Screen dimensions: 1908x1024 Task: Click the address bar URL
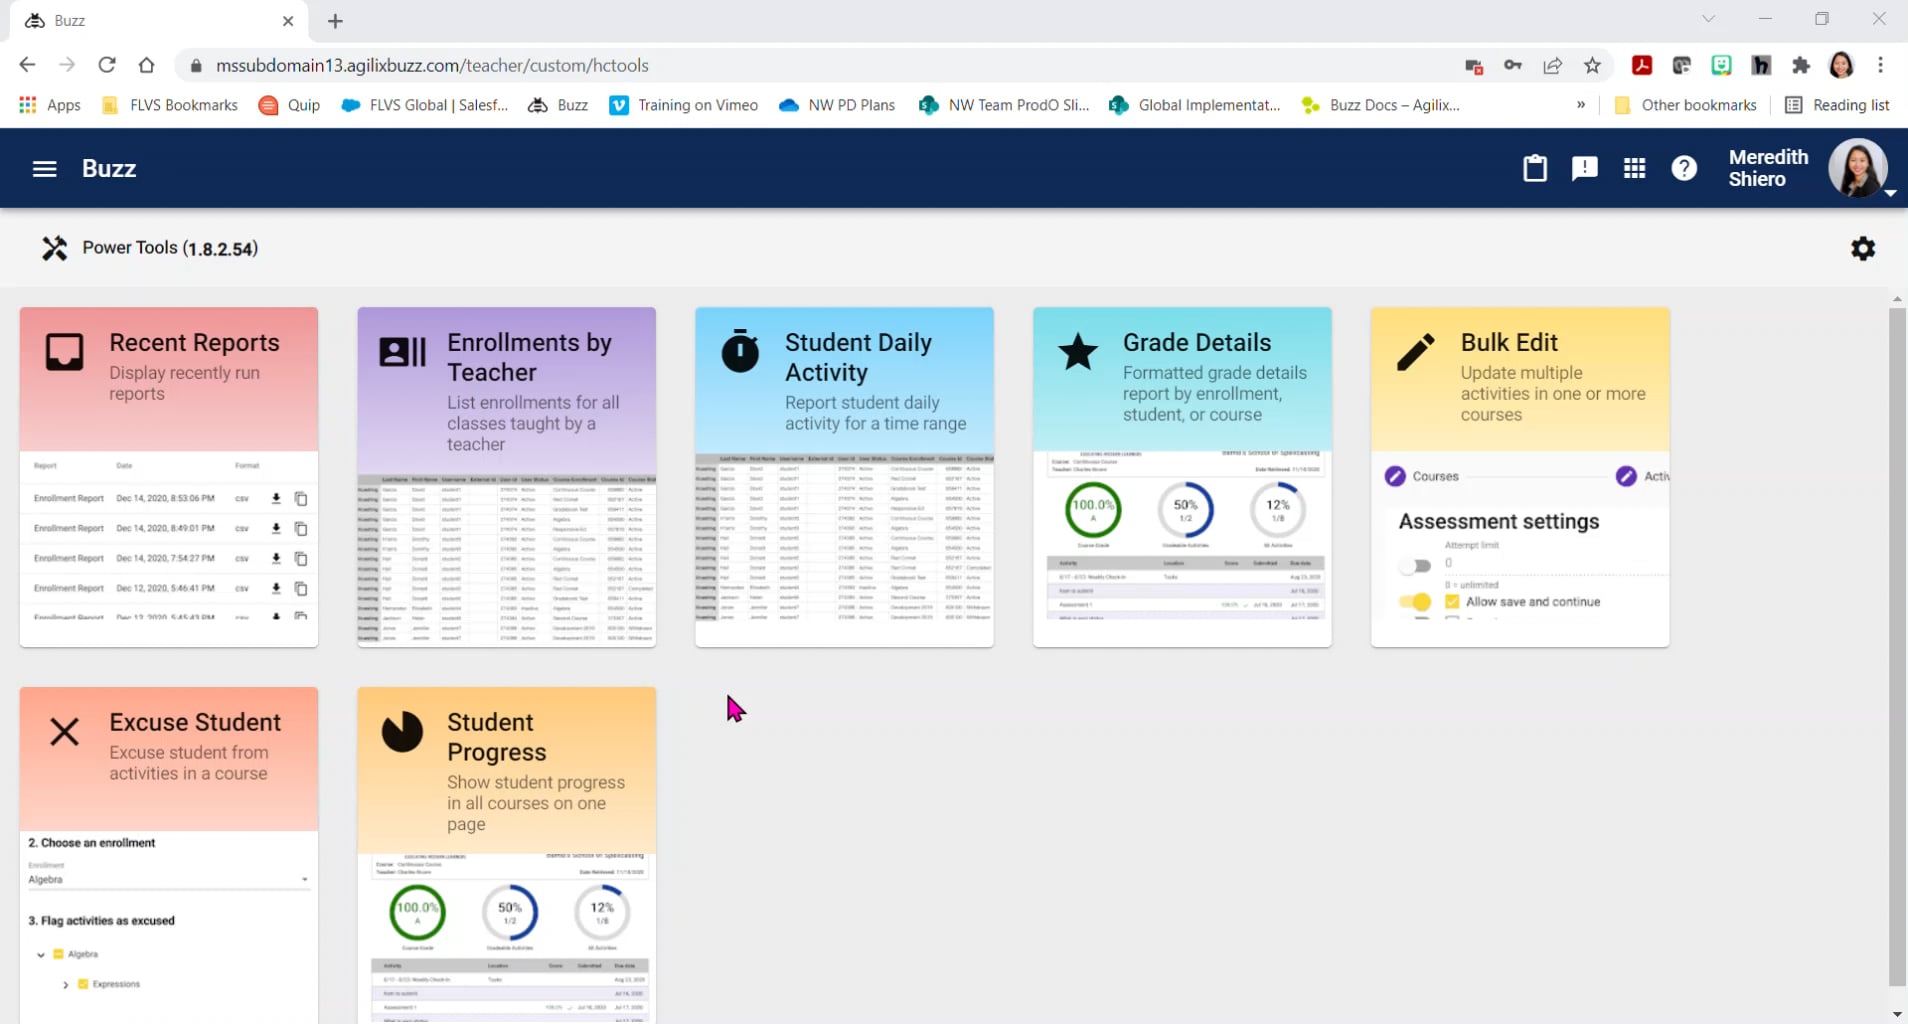tap(432, 66)
